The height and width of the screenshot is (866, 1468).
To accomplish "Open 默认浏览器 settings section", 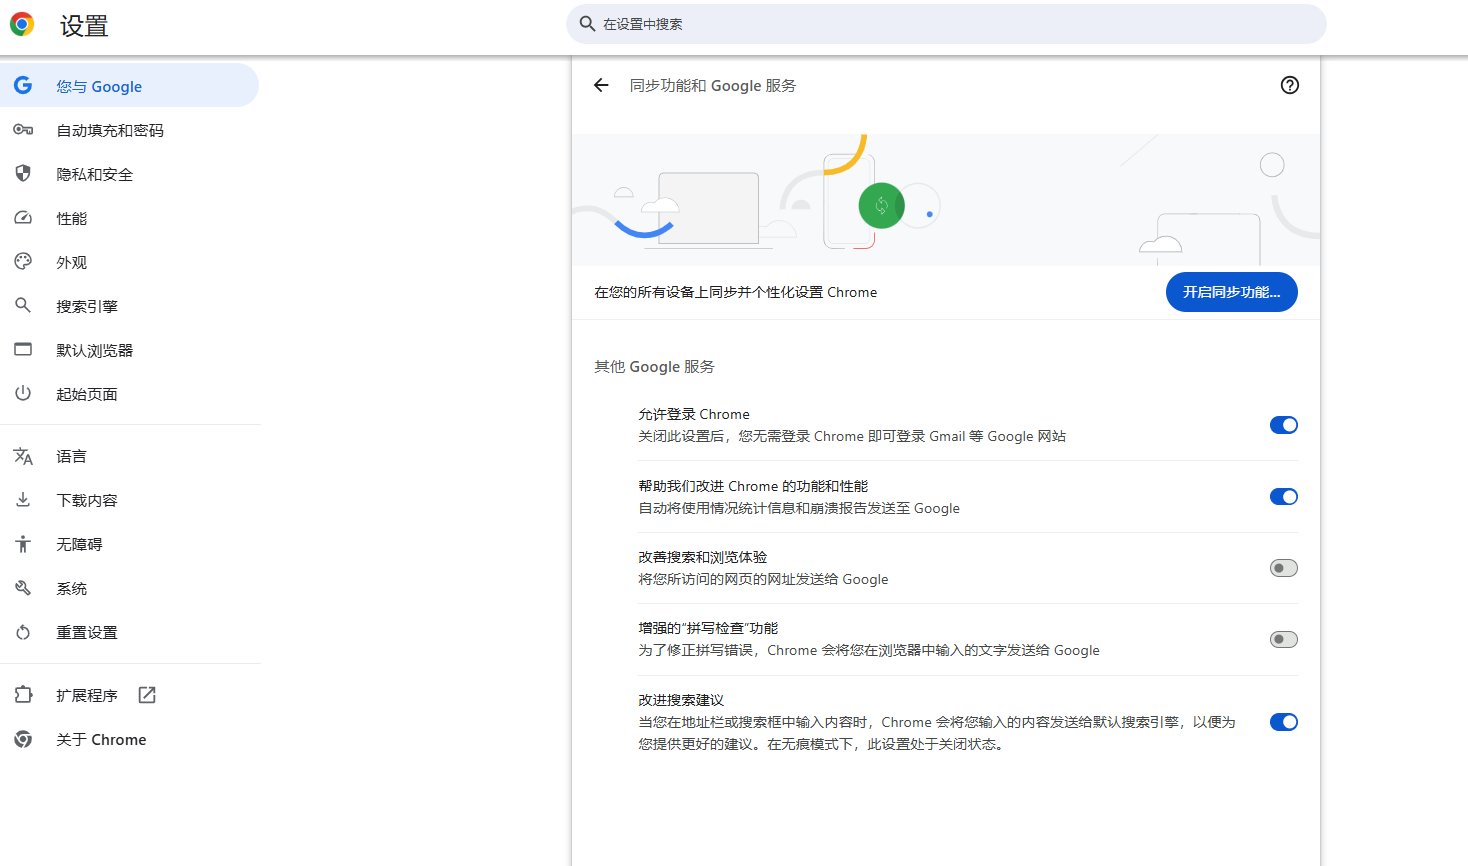I will pyautogui.click(x=129, y=350).
